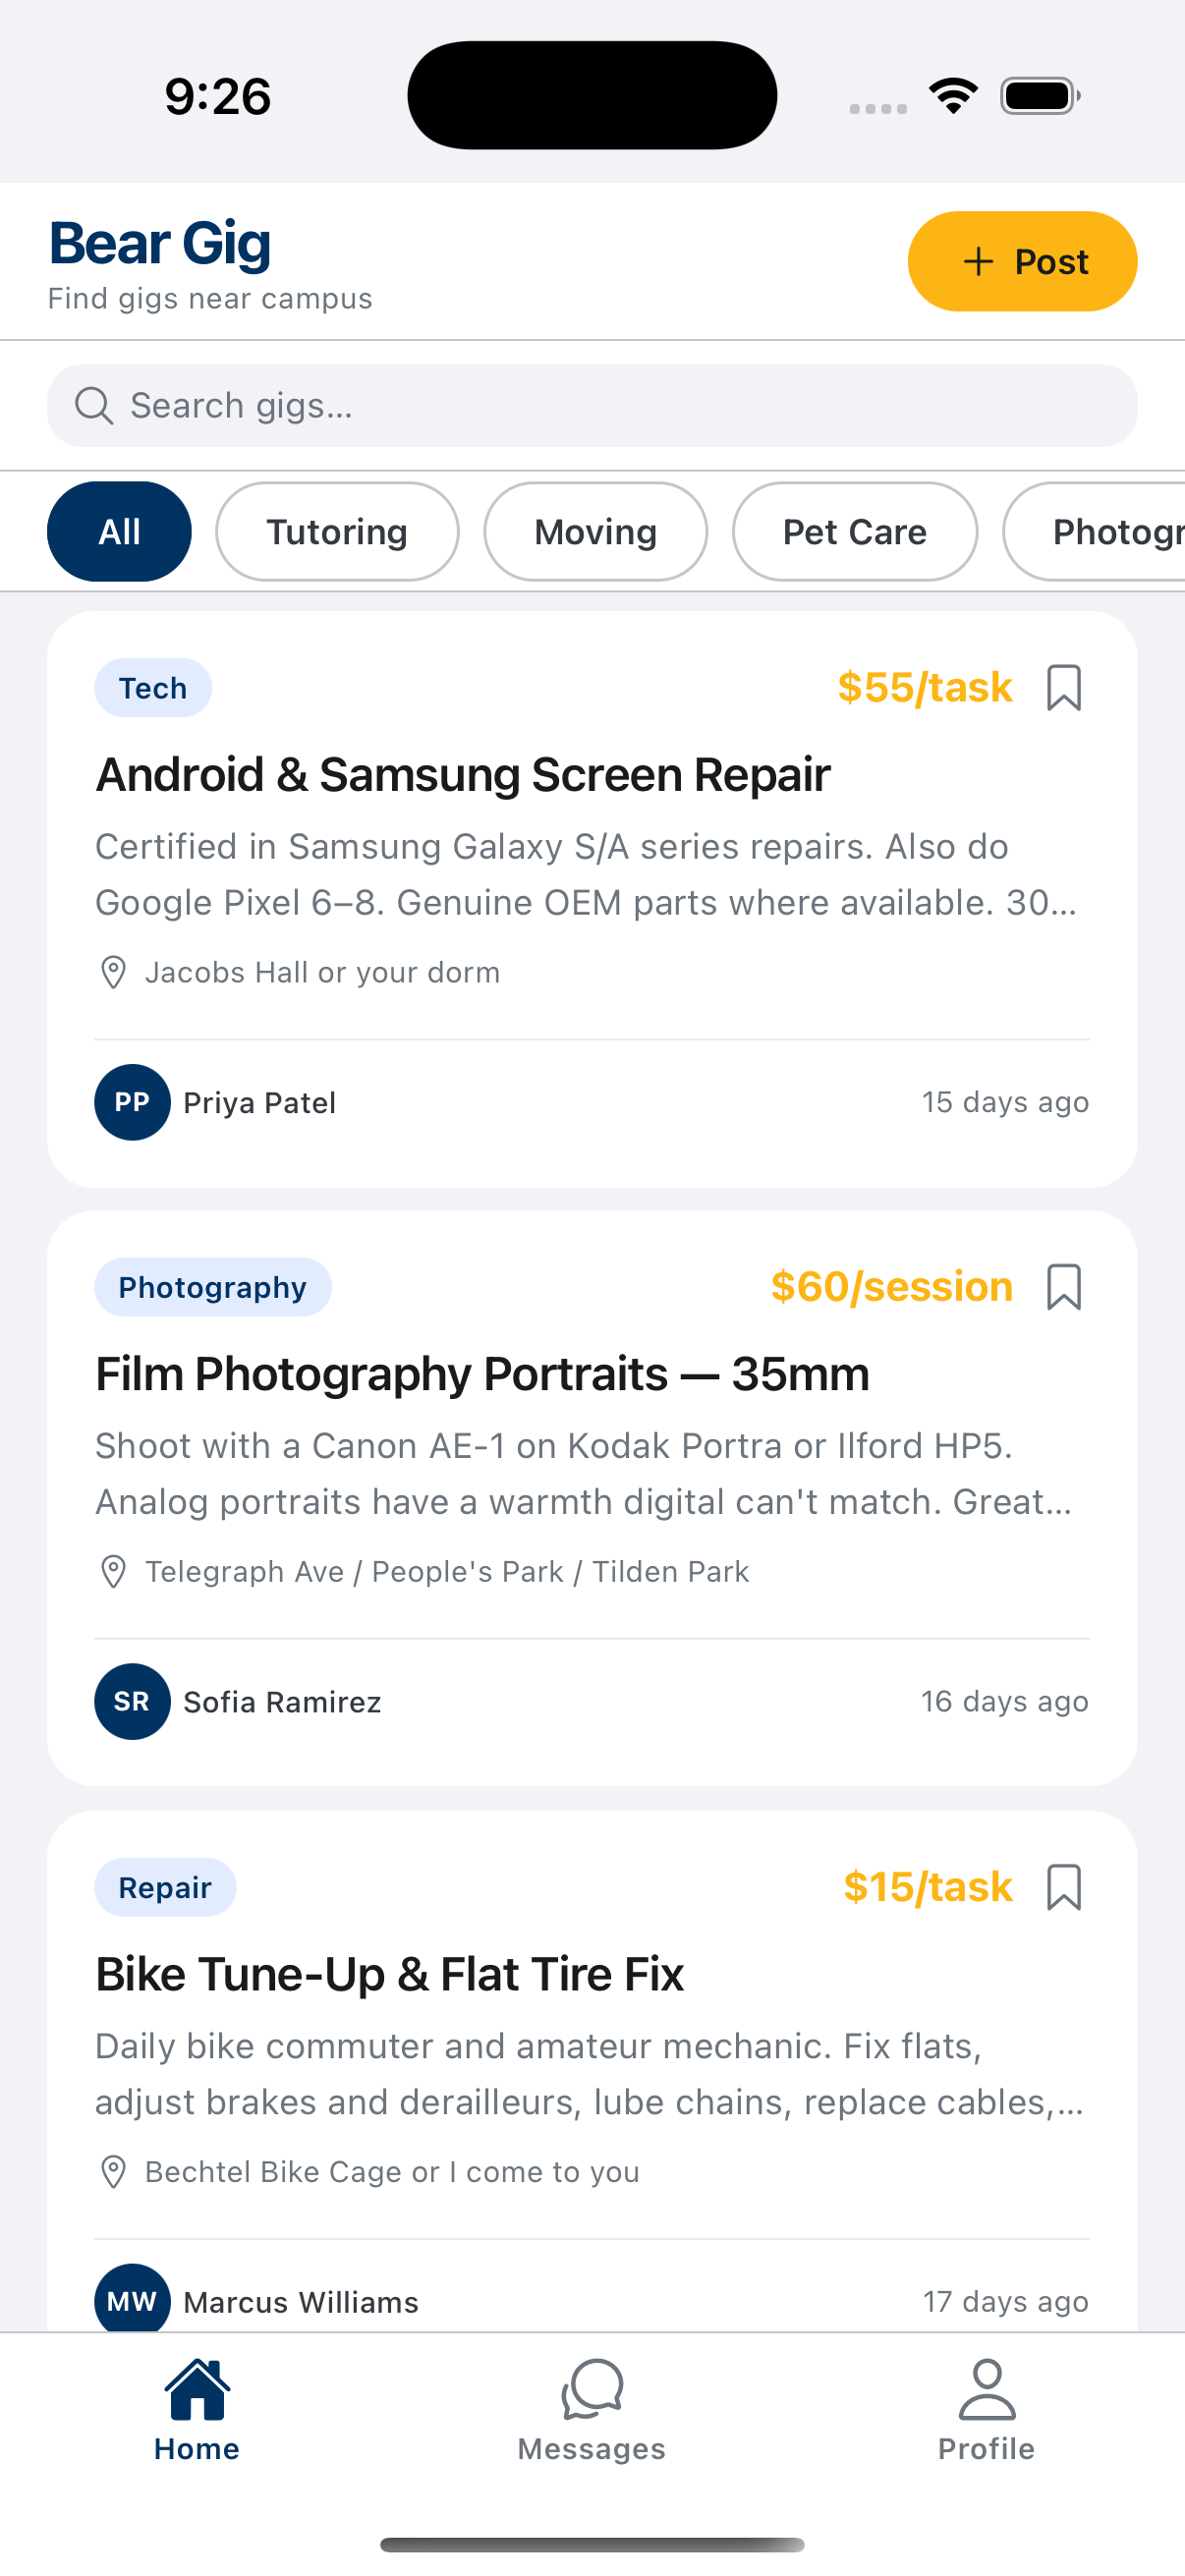The image size is (1185, 2576).
Task: Toggle bookmark on Bike Tune-Up gig
Action: tap(1063, 1887)
